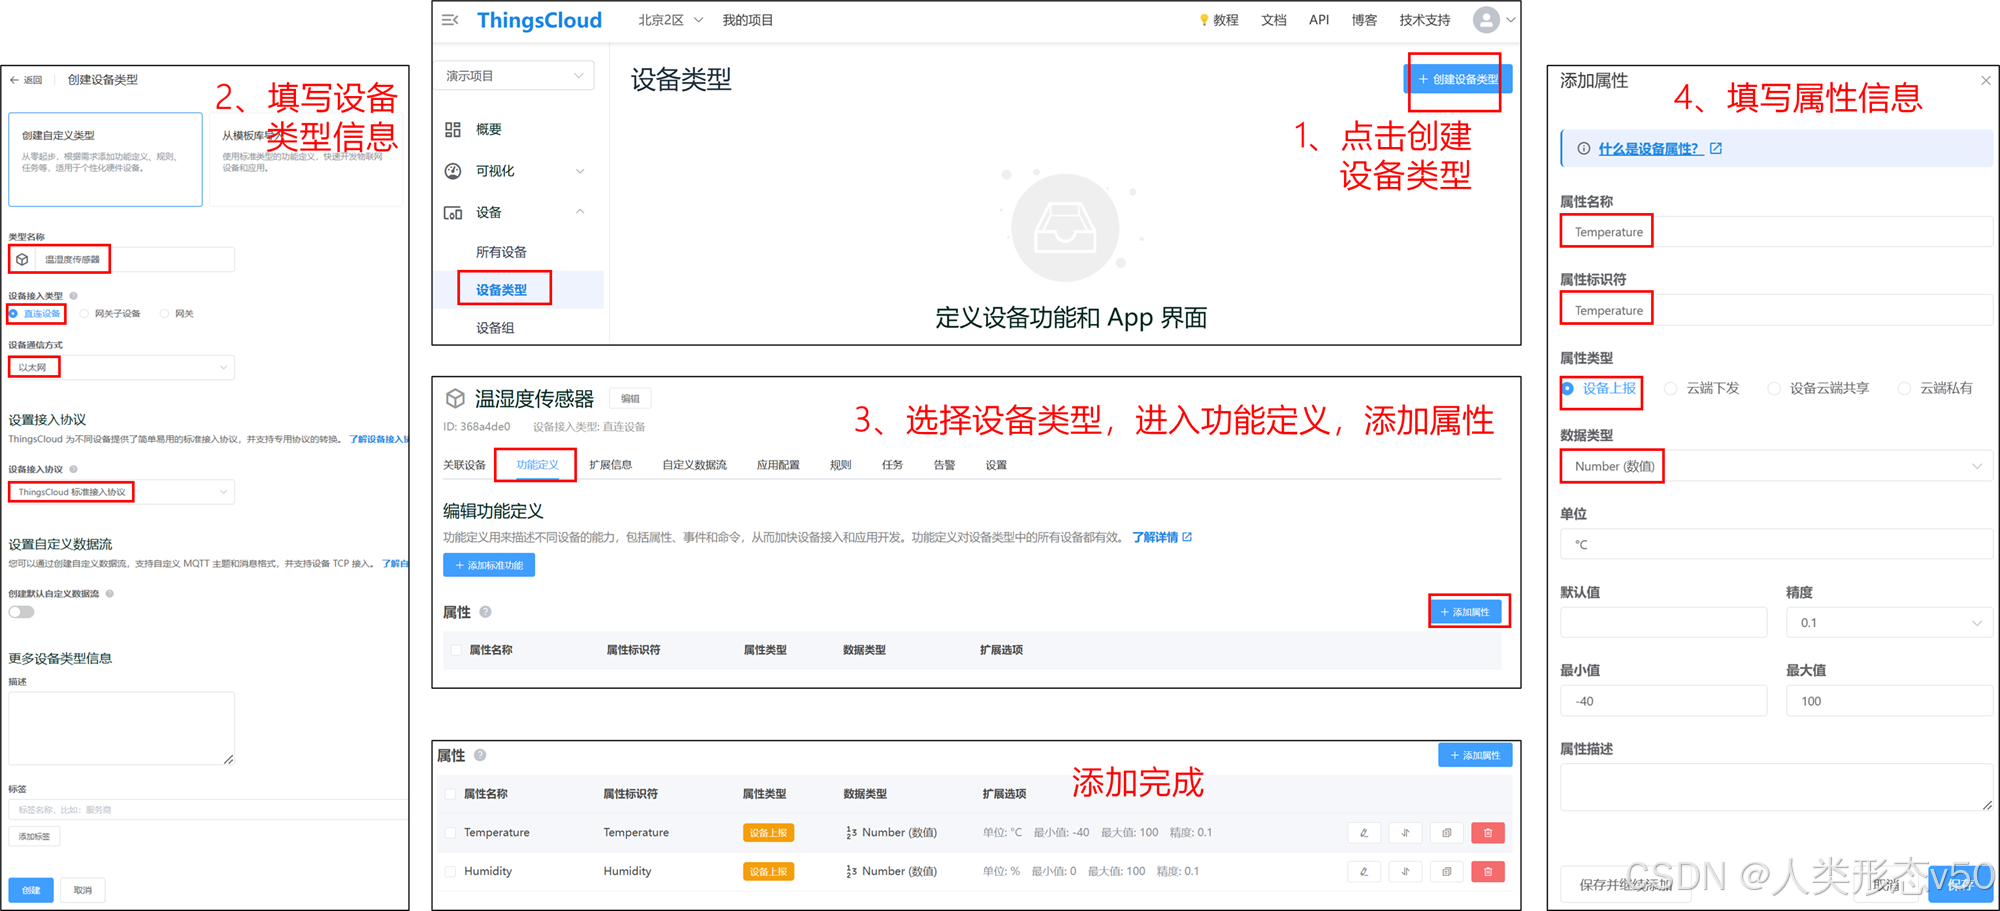Click the 创建 button in create panel
This screenshot has width=2000, height=911.
pos(31,890)
